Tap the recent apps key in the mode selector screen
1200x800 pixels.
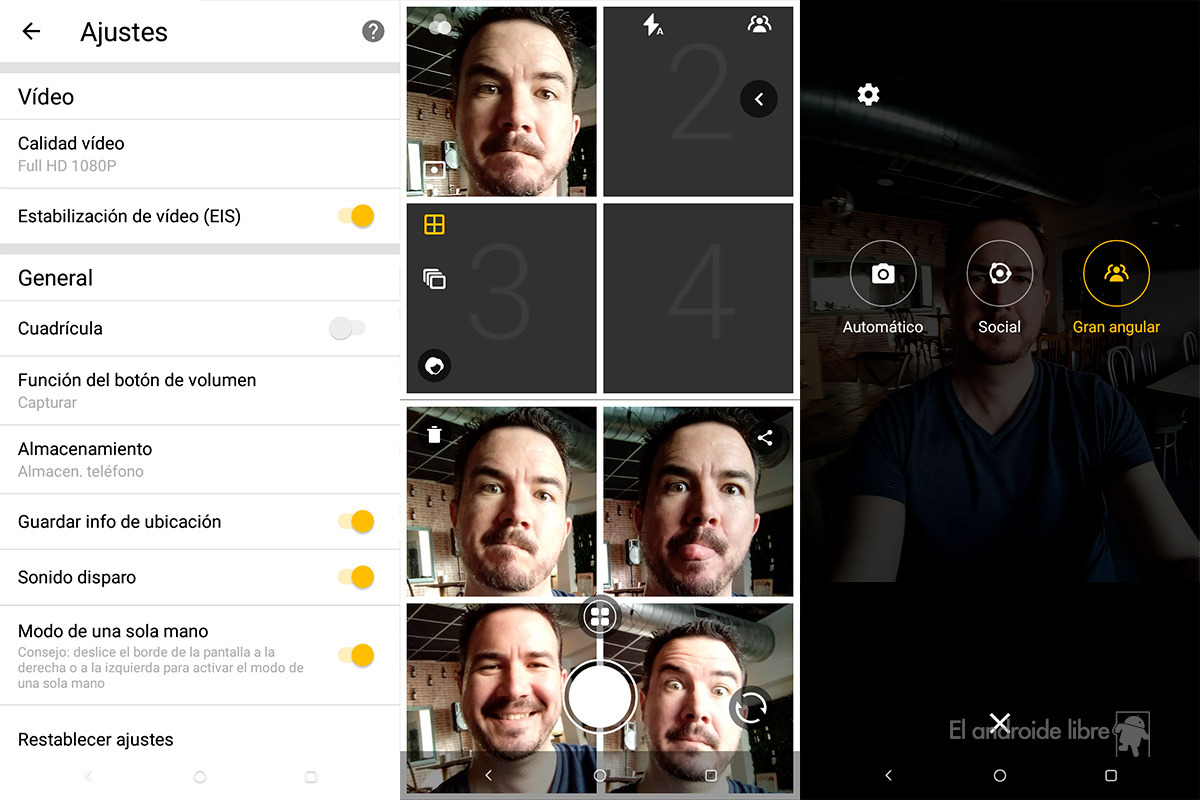(x=1111, y=775)
